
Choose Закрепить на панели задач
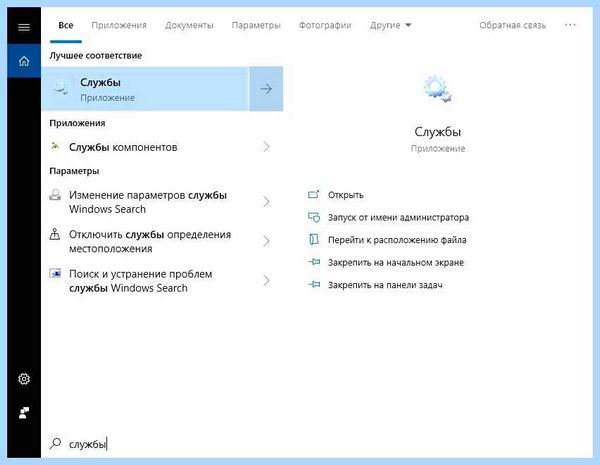385,285
